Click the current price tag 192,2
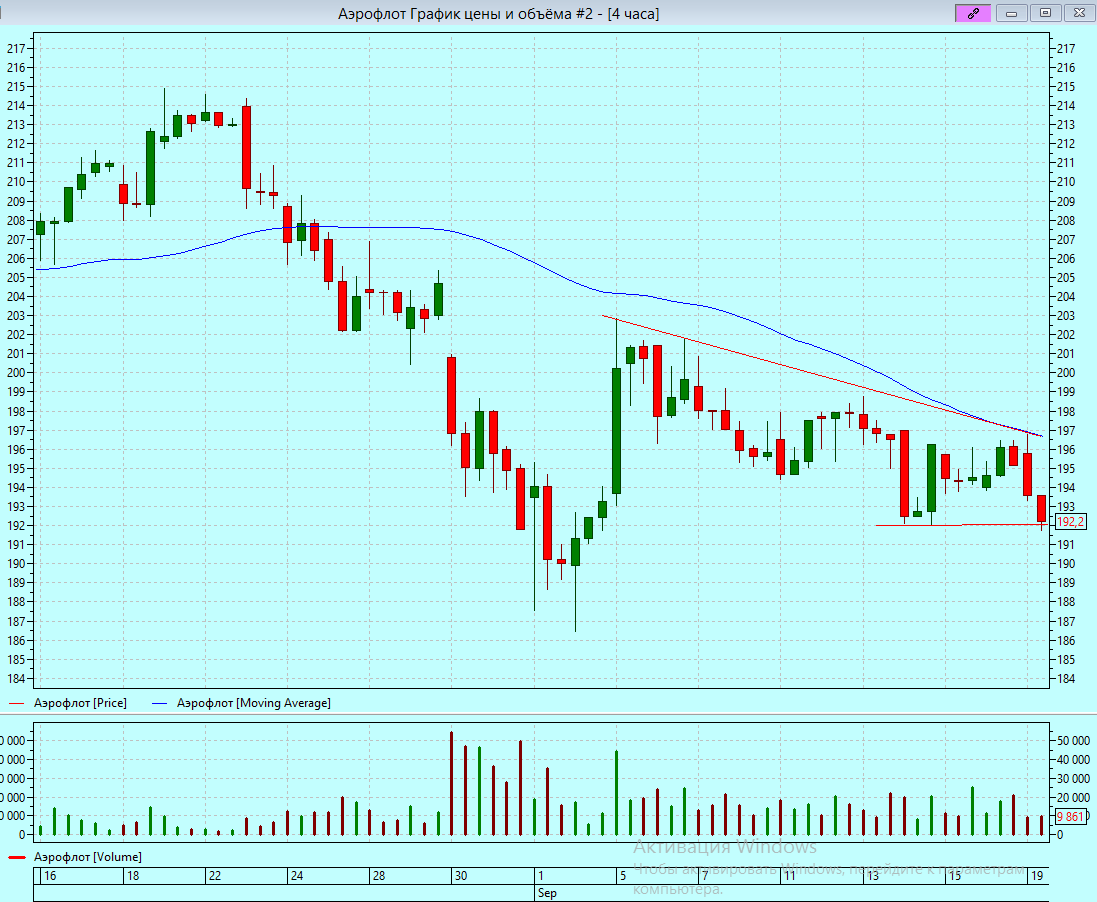The width and height of the screenshot is (1097, 902). point(1070,522)
